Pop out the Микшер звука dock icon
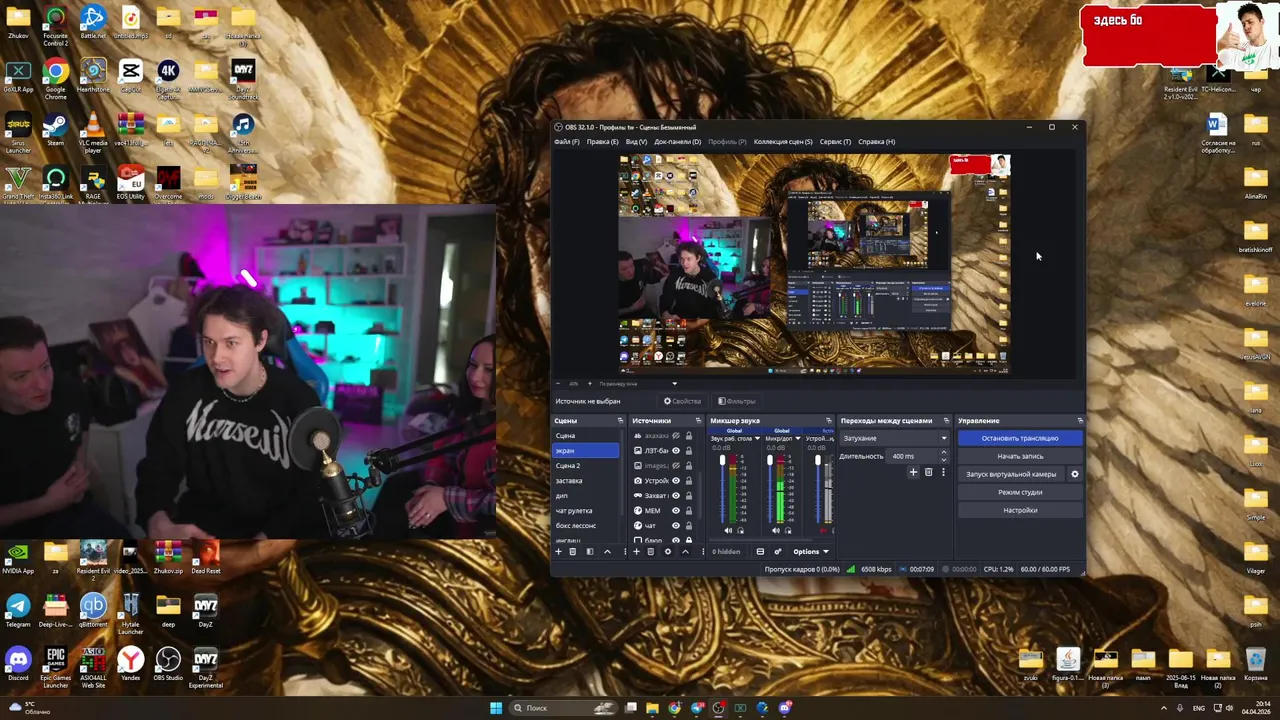The image size is (1280, 720). (829, 421)
